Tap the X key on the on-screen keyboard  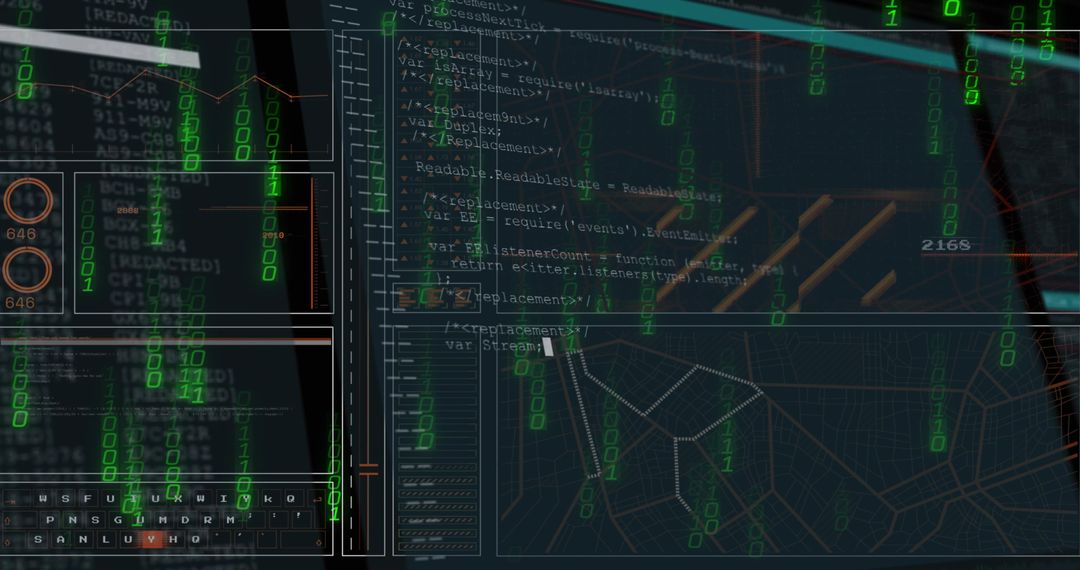[x=178, y=498]
